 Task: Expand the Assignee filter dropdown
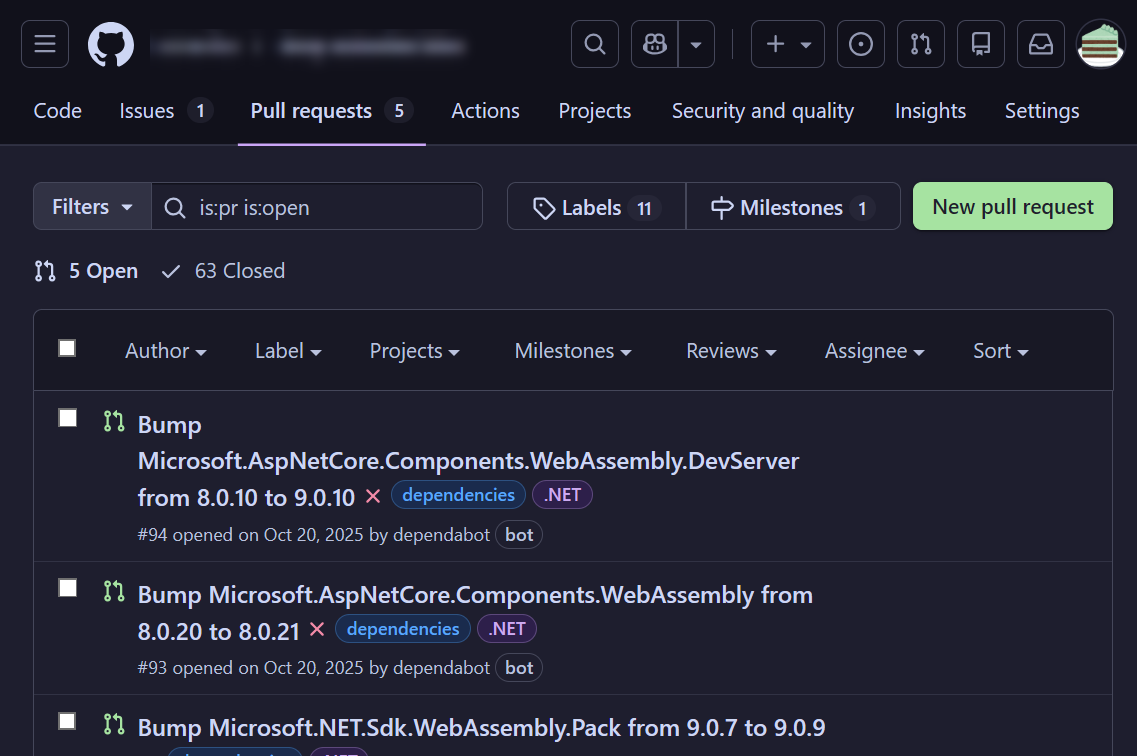(875, 351)
